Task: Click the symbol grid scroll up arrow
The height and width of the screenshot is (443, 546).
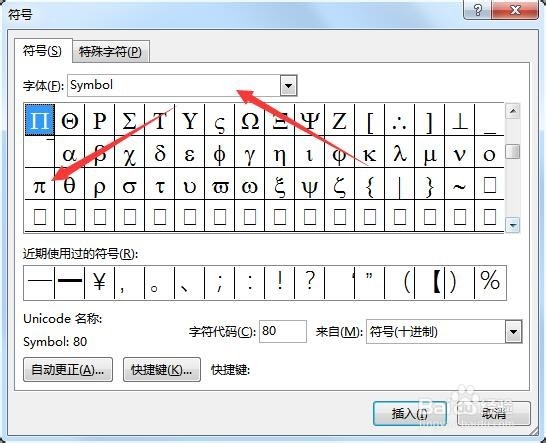Action: point(513,111)
